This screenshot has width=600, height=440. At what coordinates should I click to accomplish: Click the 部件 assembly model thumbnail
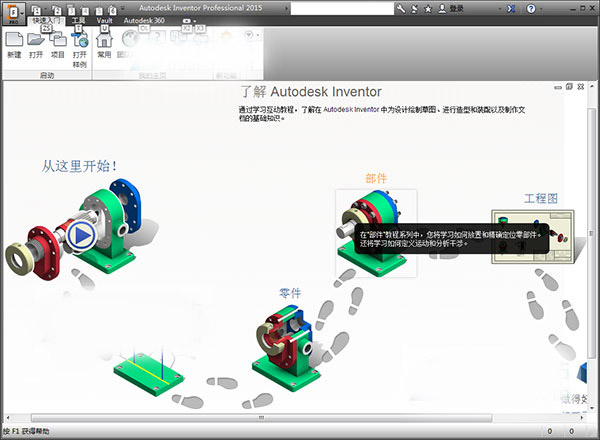point(376,233)
